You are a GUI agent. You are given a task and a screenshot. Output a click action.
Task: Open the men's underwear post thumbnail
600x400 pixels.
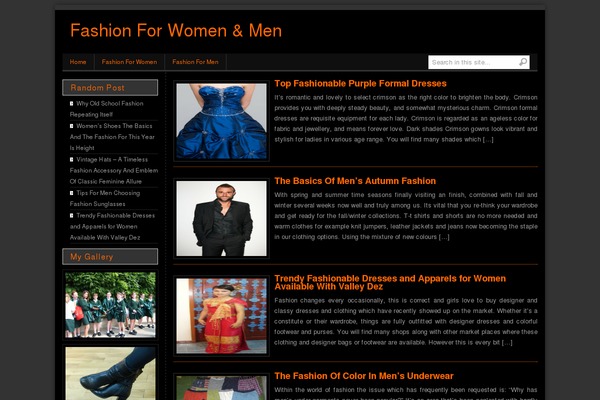click(x=221, y=387)
